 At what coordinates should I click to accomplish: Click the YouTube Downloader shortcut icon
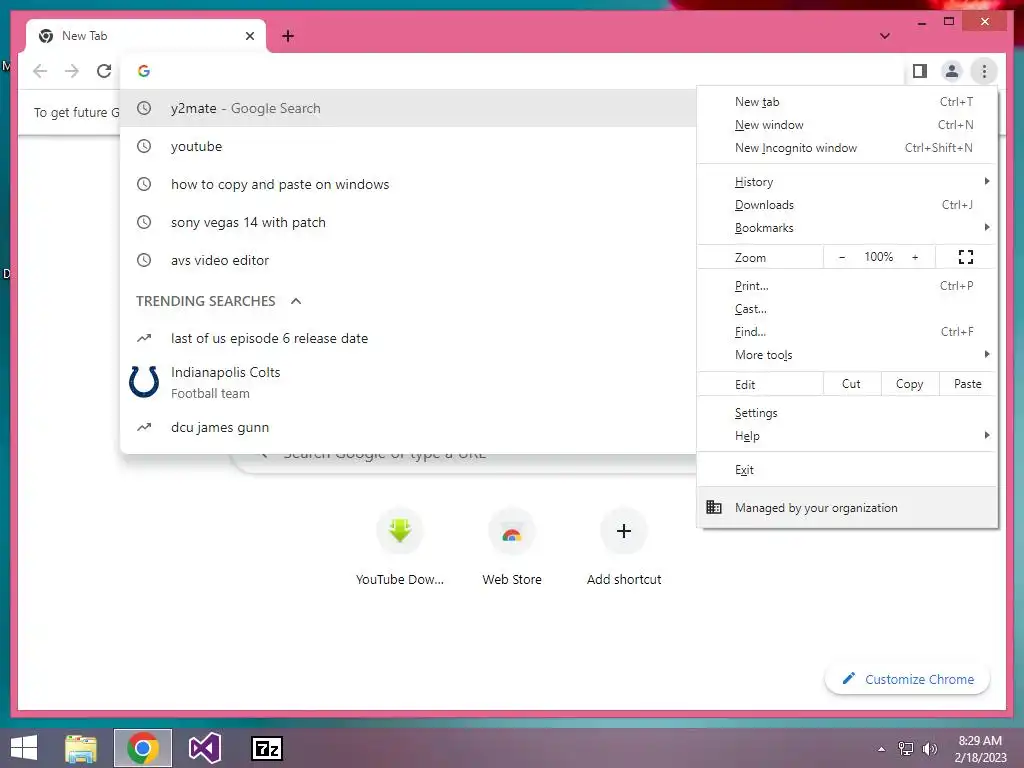point(400,530)
